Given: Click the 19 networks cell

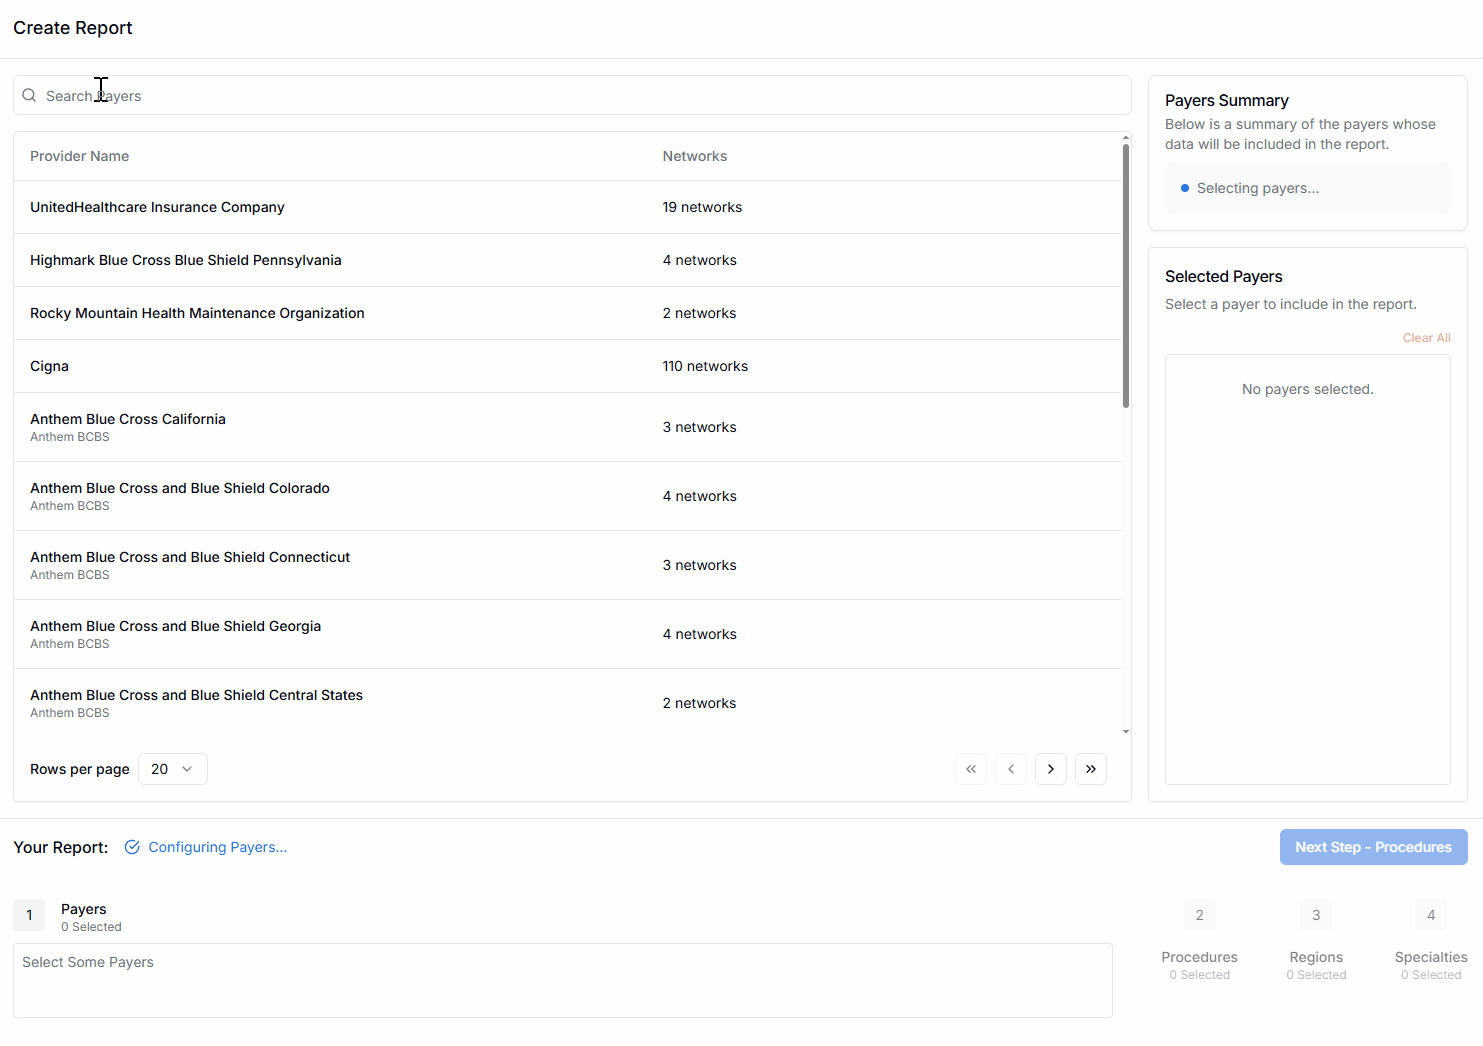Looking at the screenshot, I should point(702,207).
